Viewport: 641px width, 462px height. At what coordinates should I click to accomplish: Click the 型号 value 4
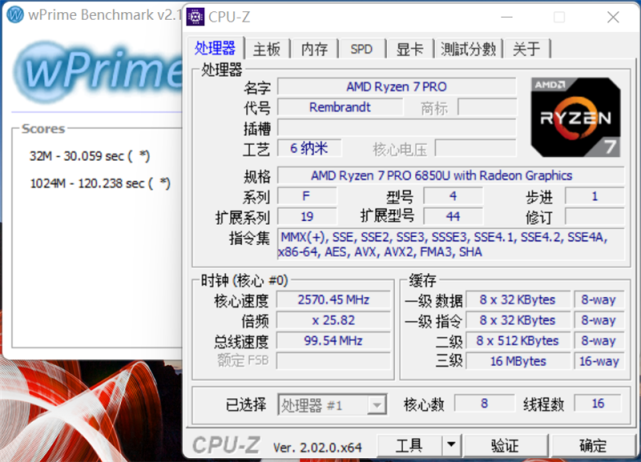point(453,196)
